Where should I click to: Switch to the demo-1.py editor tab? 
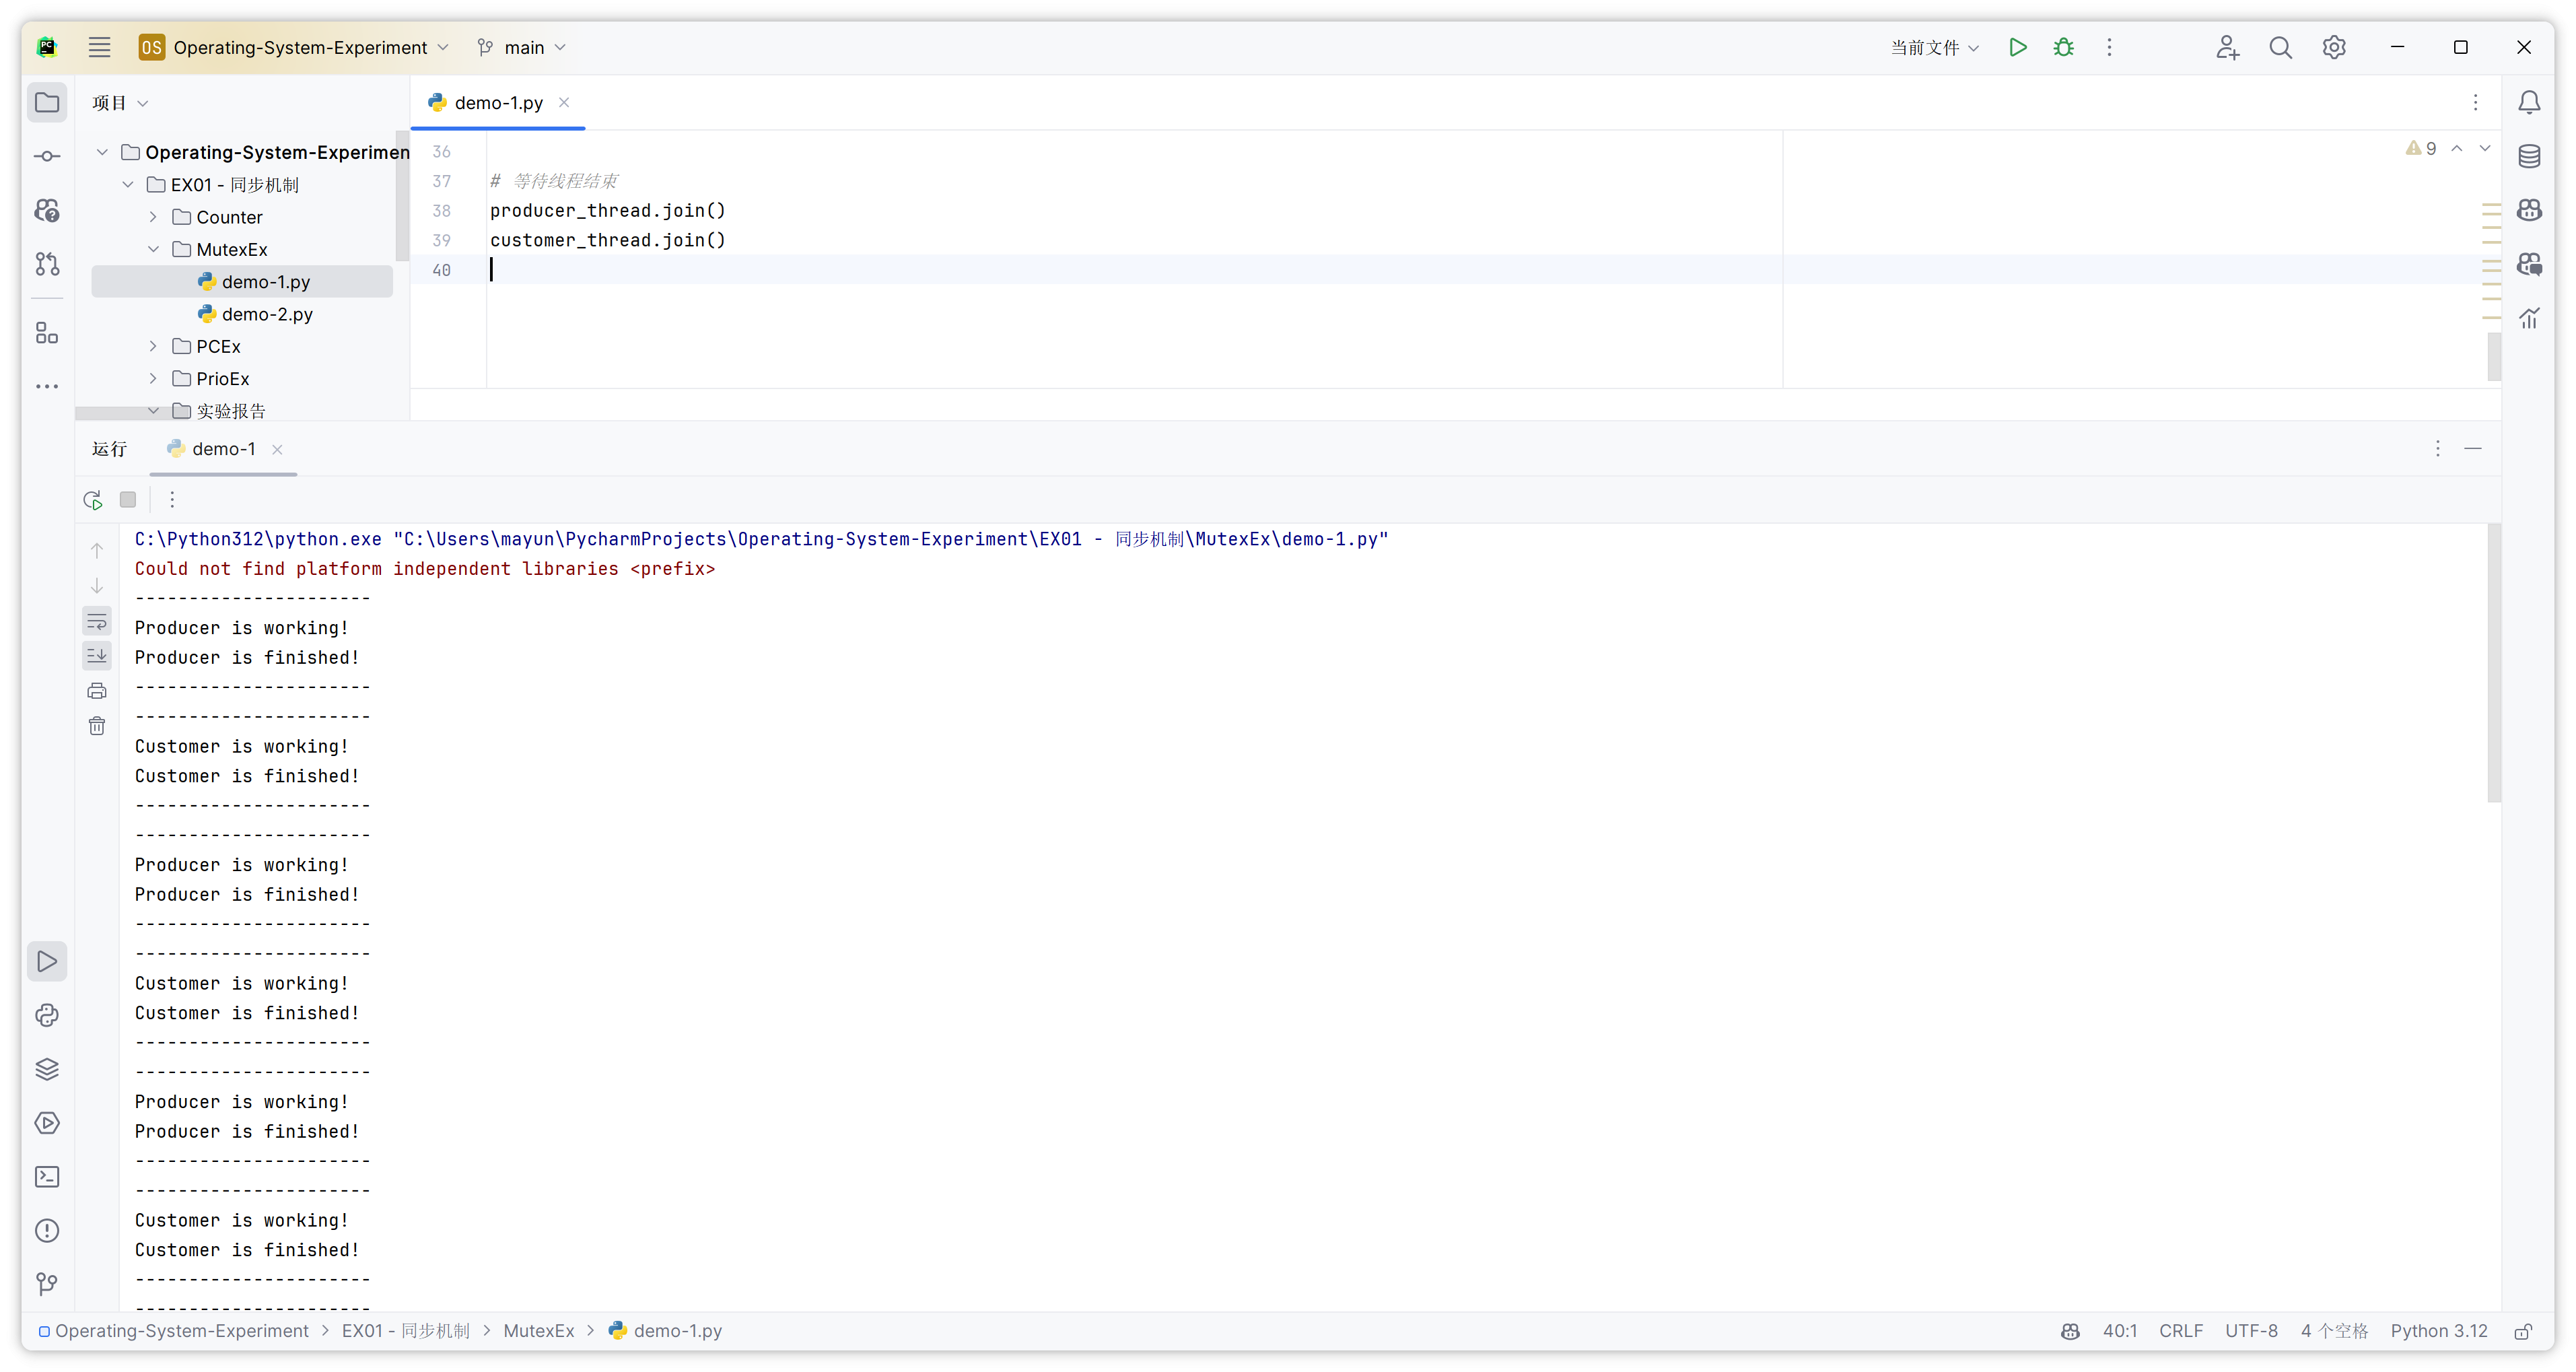click(498, 103)
